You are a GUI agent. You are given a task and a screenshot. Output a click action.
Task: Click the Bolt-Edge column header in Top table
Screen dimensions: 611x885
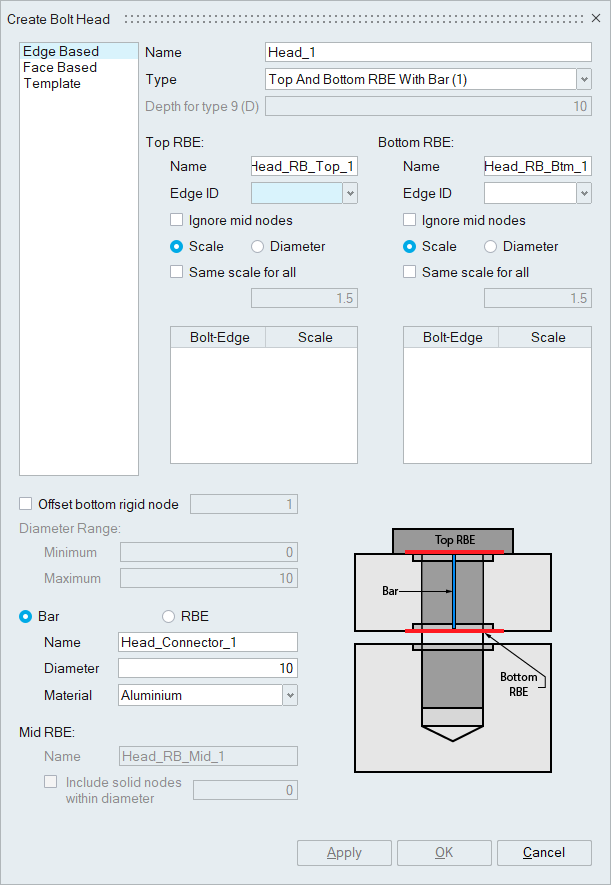[x=218, y=337]
